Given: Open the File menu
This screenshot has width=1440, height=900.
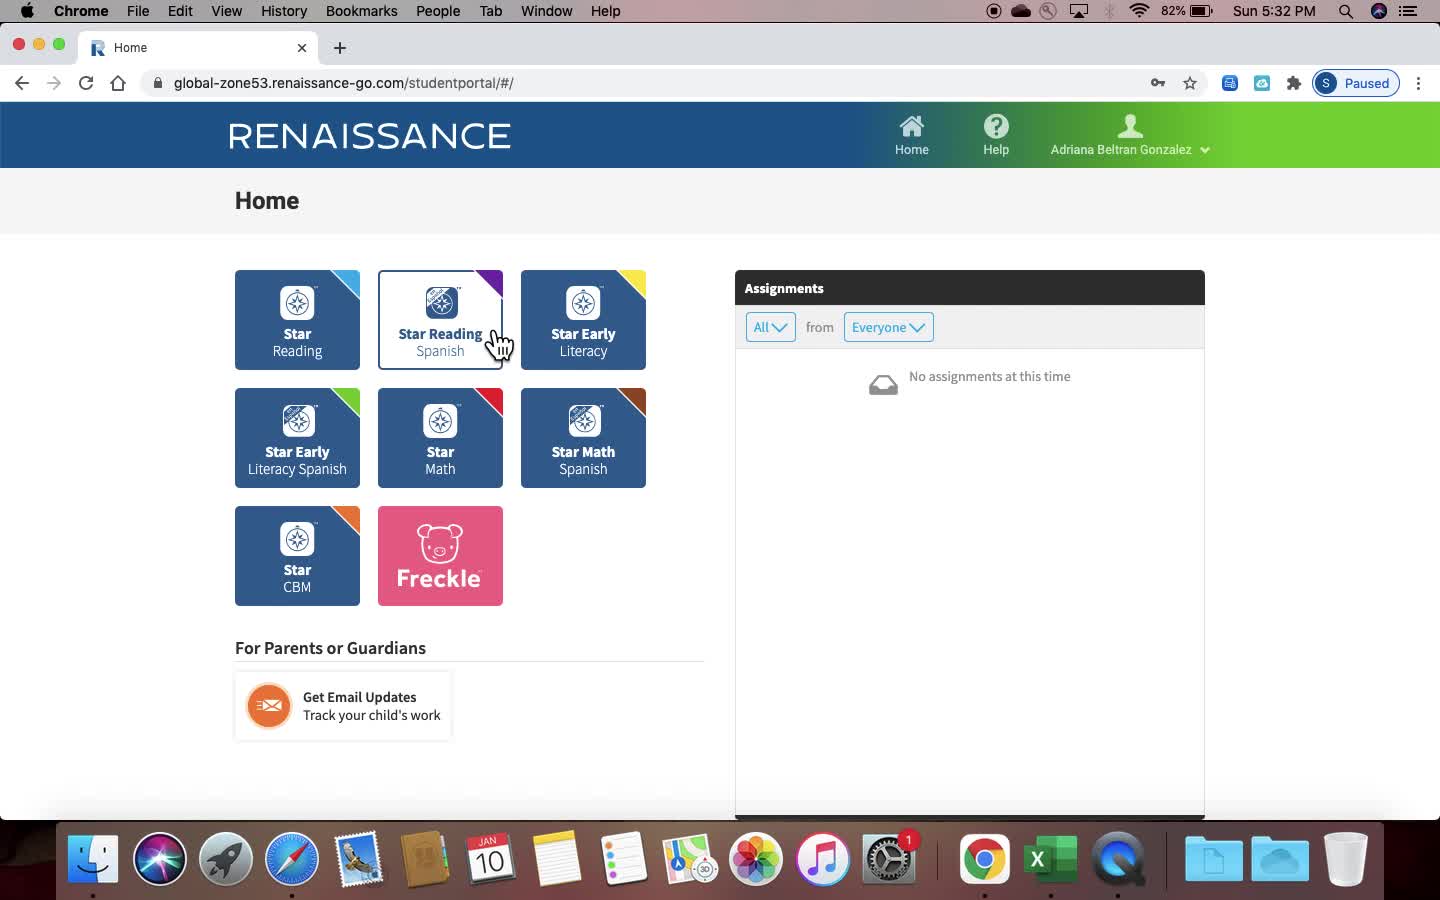Looking at the screenshot, I should coord(138,11).
